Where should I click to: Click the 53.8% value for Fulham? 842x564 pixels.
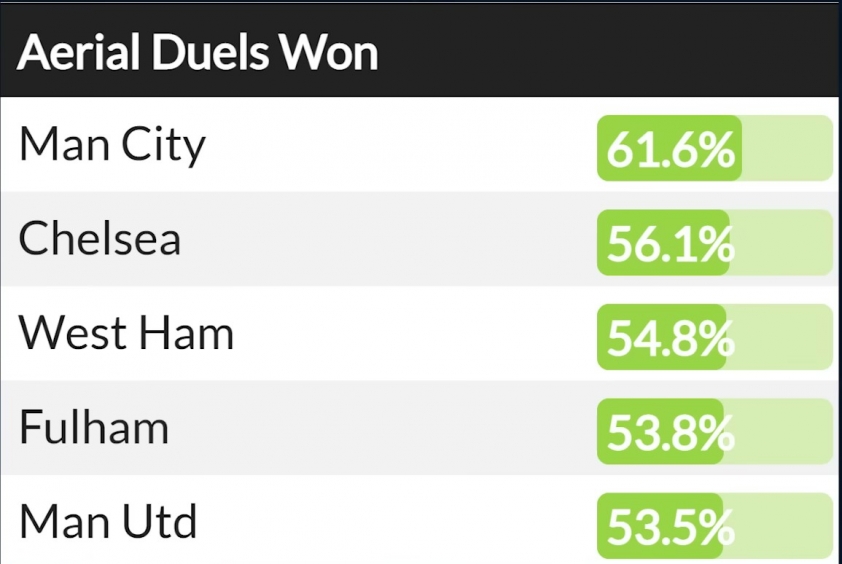coord(671,432)
